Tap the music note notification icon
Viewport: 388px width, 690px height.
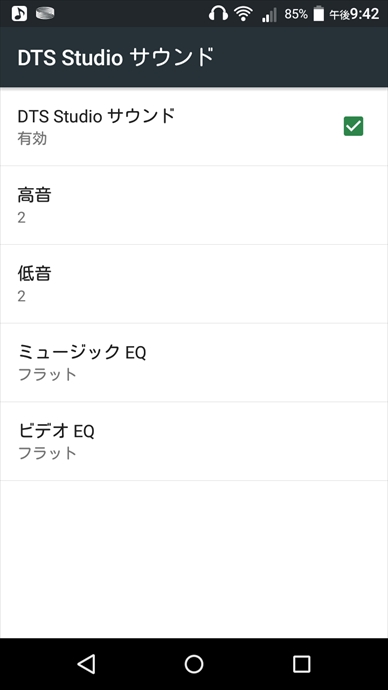19,13
